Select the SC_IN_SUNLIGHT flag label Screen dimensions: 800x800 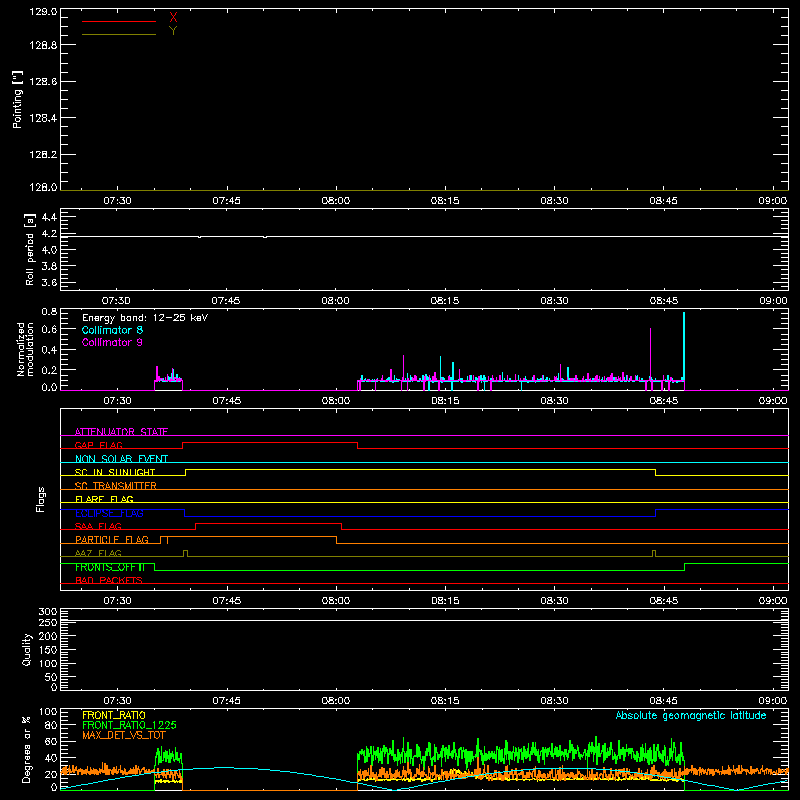tap(115, 472)
